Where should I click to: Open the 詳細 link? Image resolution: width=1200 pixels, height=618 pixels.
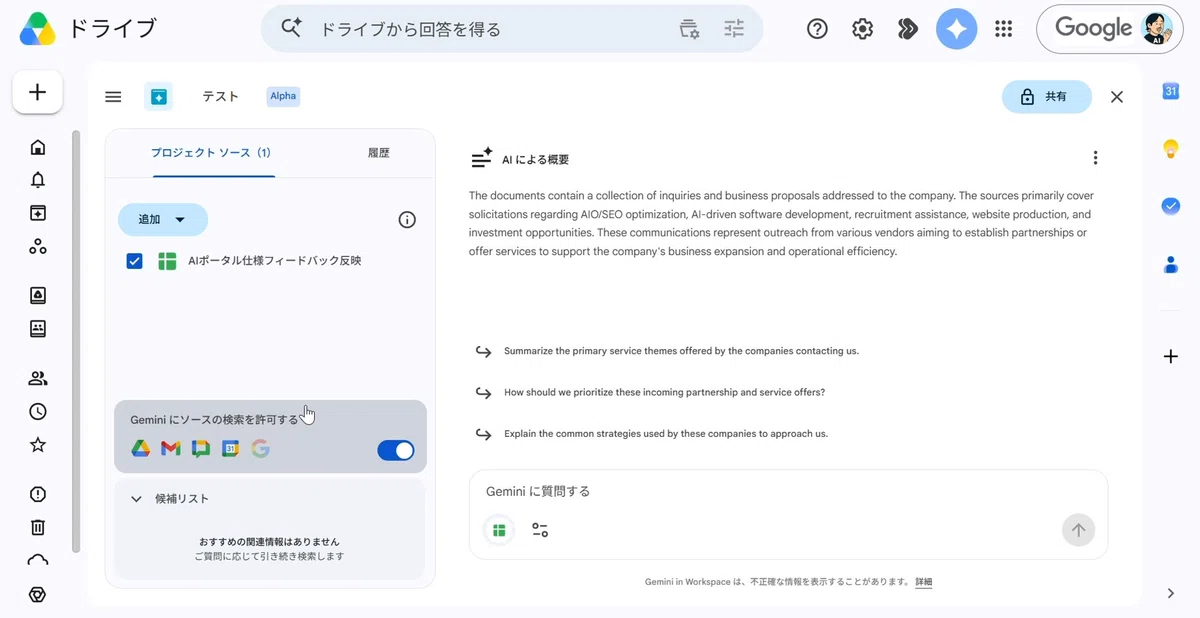tap(923, 582)
